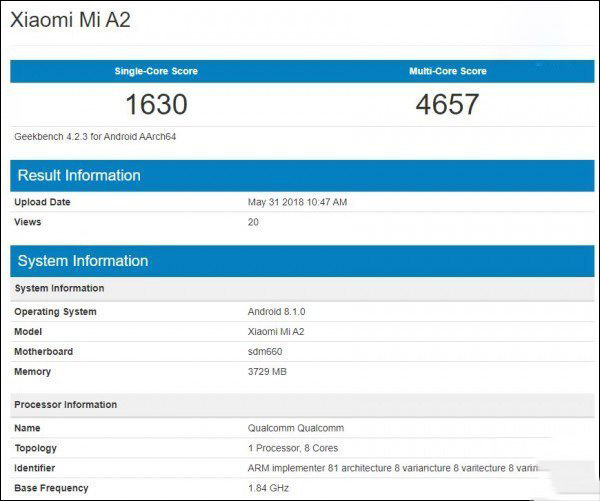Click the 'Operating System' label
This screenshot has width=600, height=501.
click(x=55, y=312)
